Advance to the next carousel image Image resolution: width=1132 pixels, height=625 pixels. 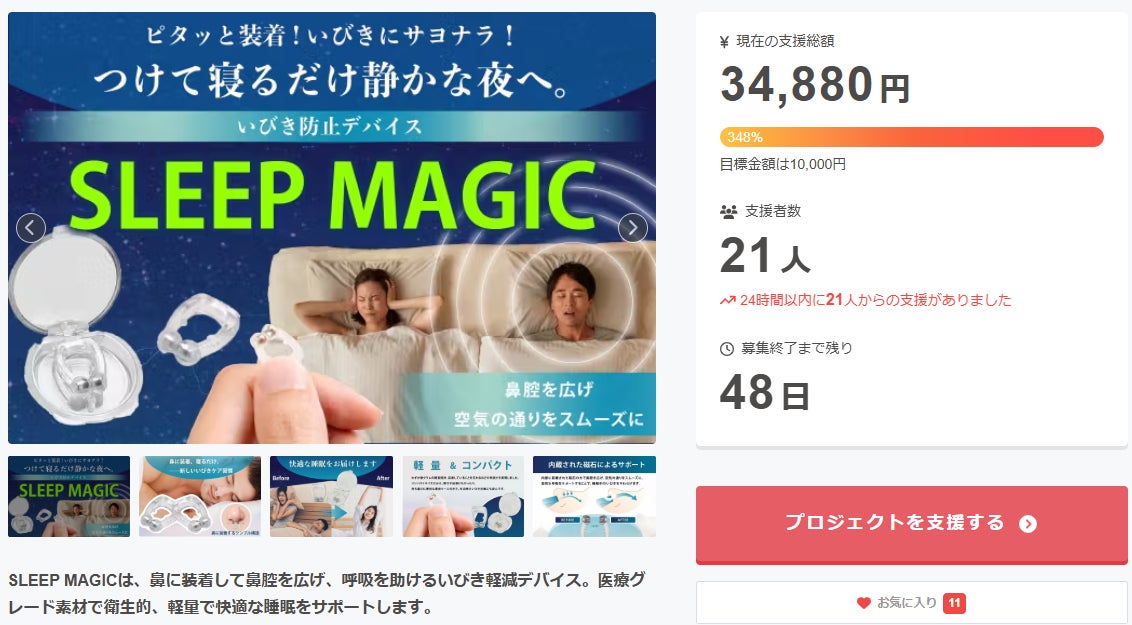click(x=633, y=228)
